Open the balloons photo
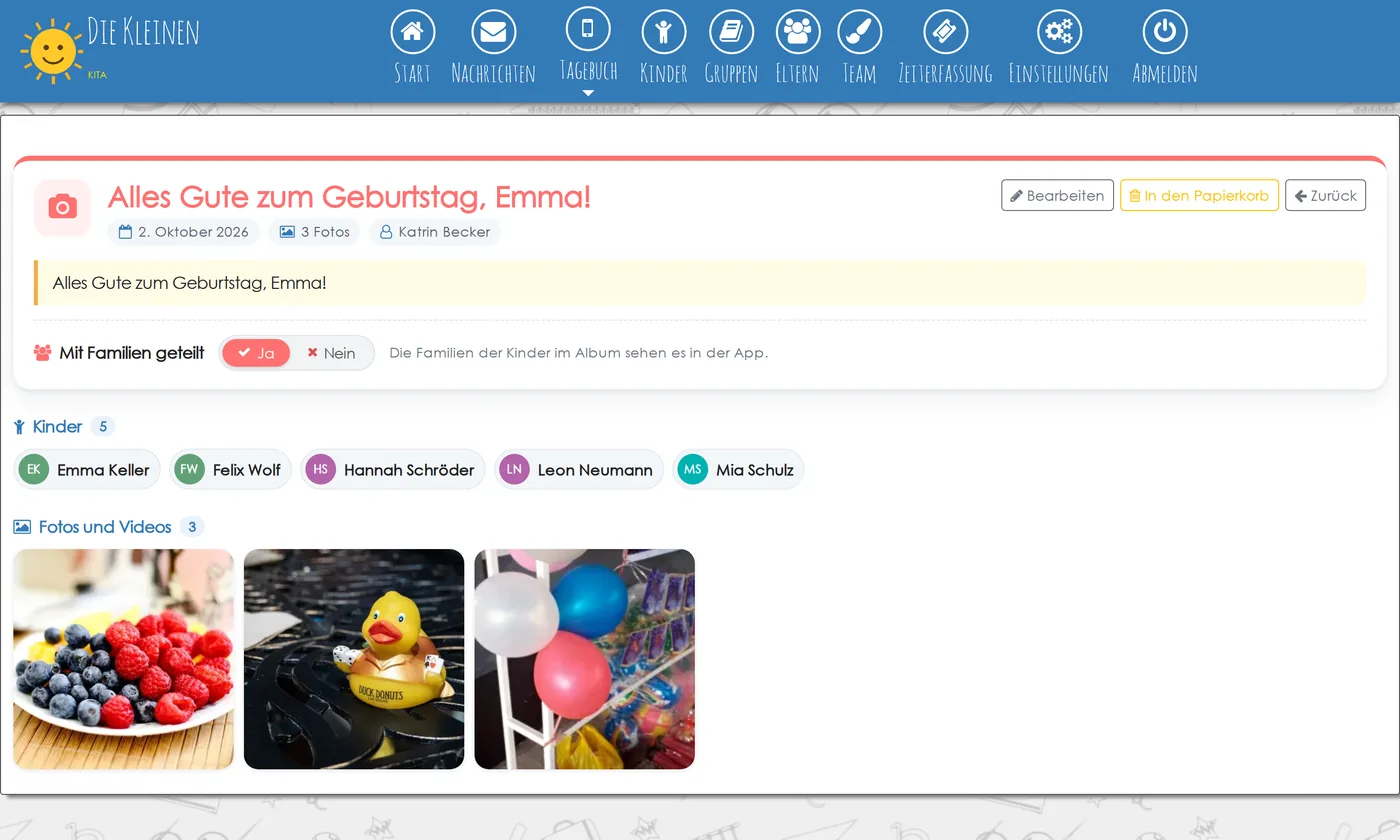This screenshot has height=840, width=1400. (584, 659)
